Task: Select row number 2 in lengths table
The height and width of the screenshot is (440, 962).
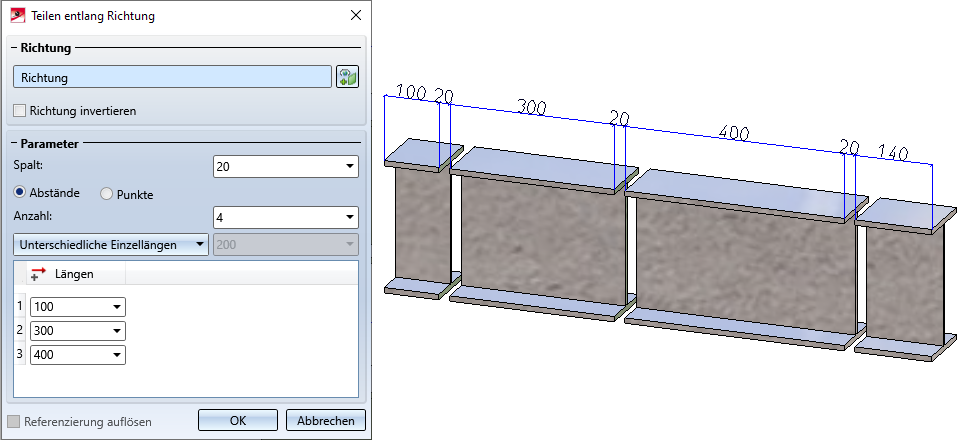Action: click(x=20, y=330)
